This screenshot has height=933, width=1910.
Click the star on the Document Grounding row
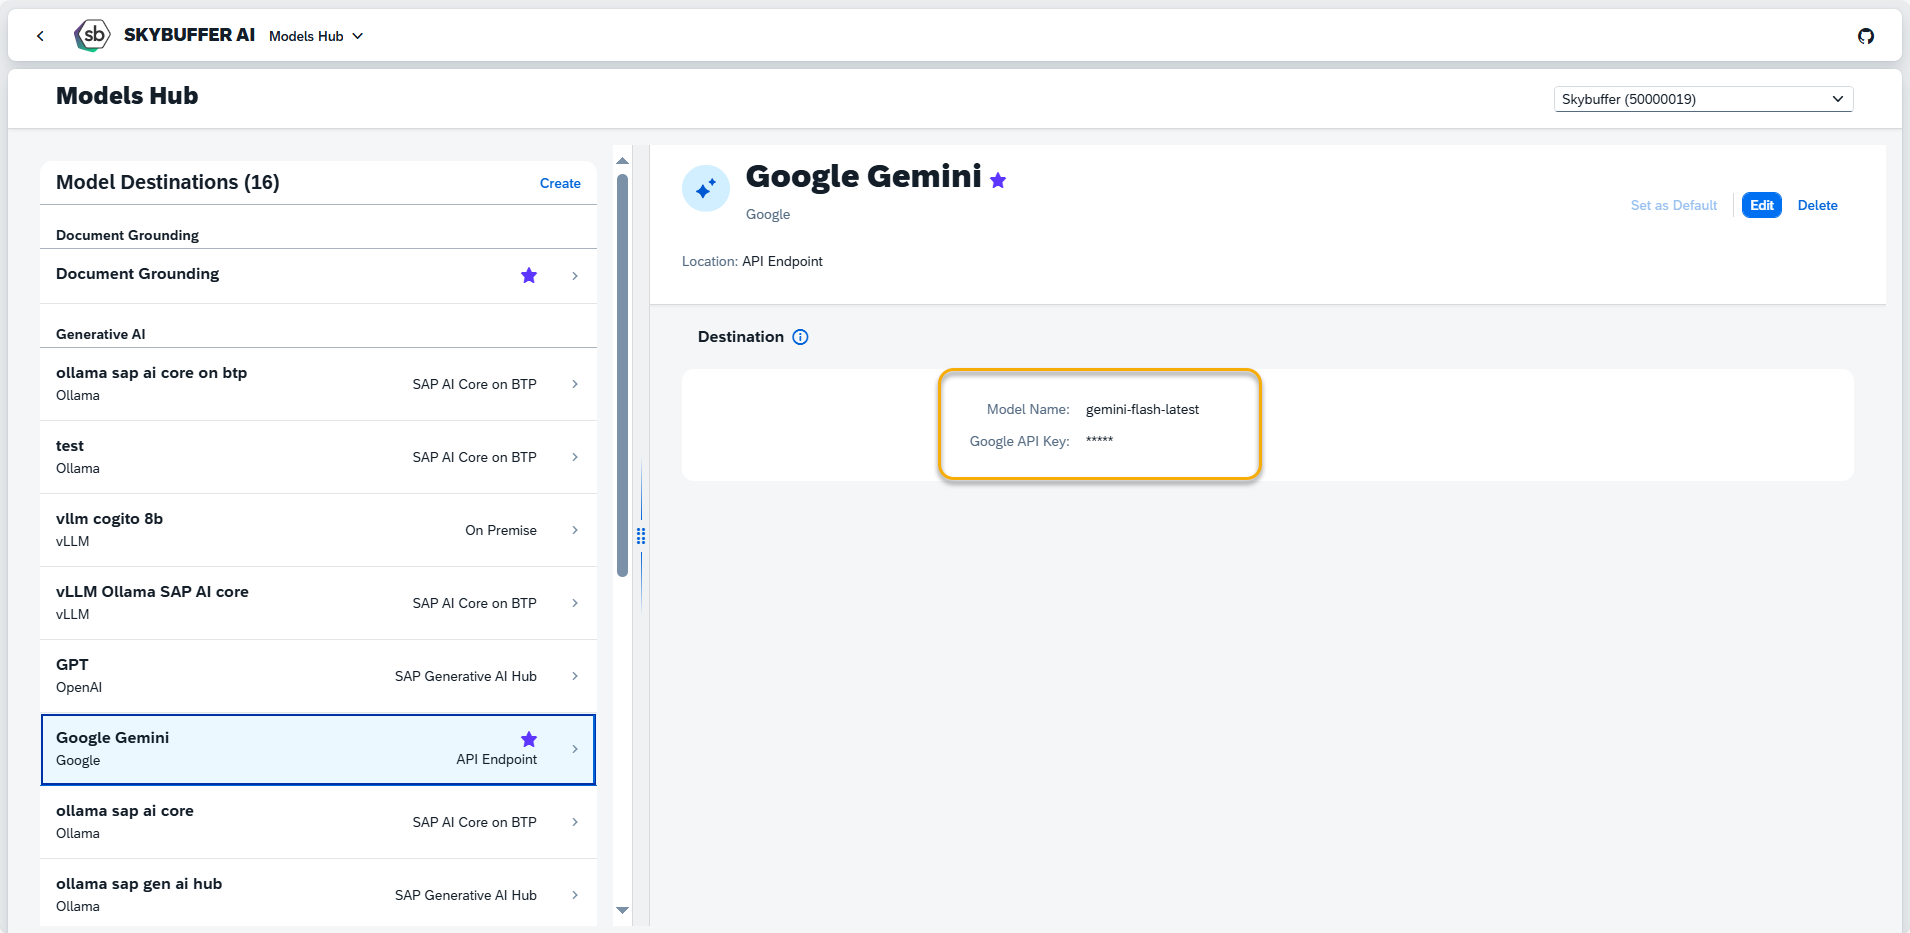[x=529, y=275]
